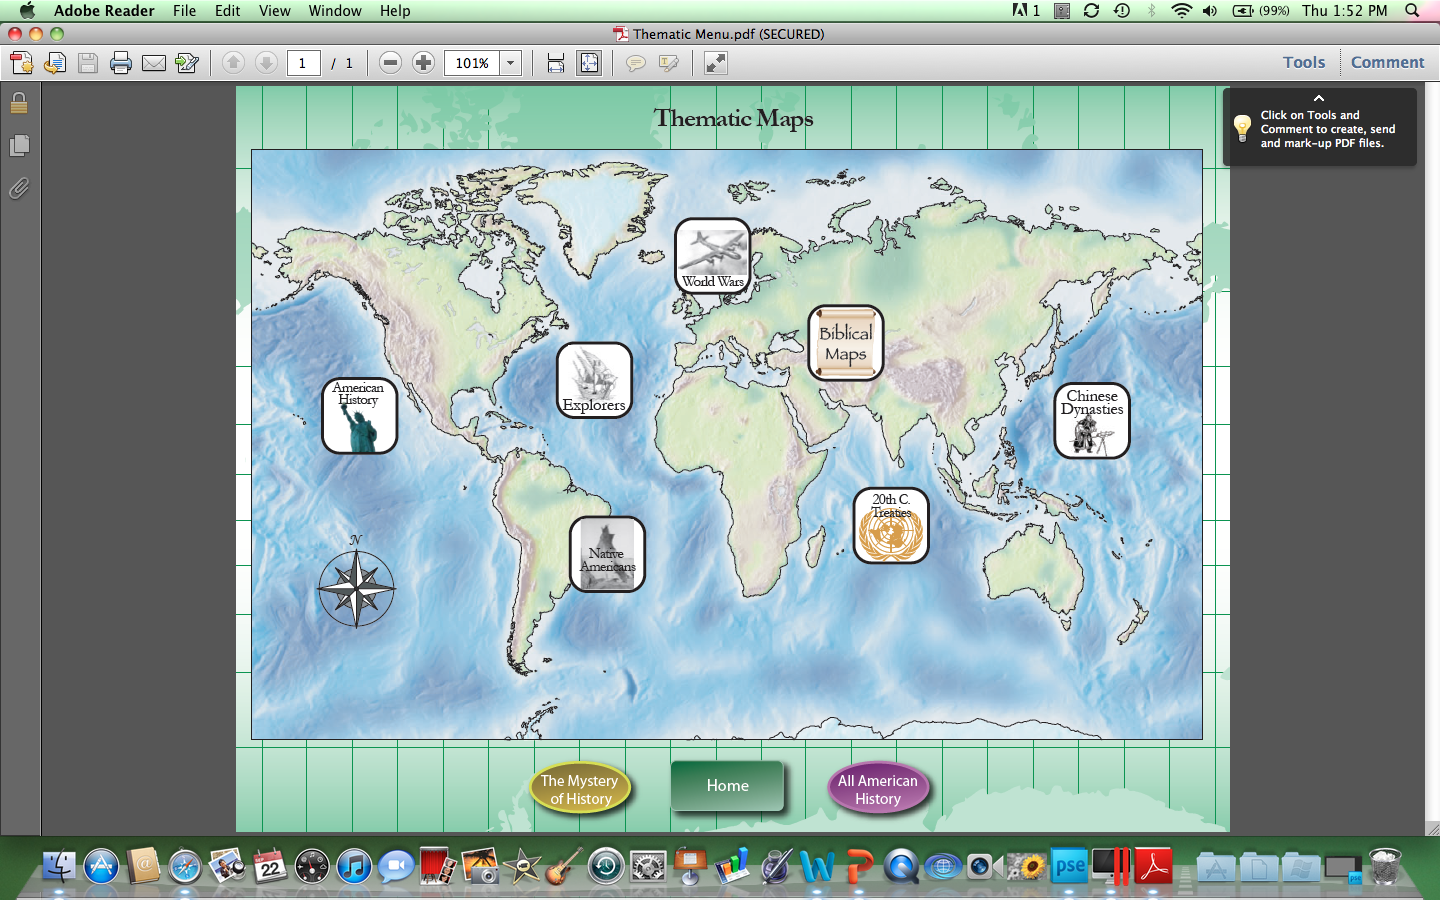The height and width of the screenshot is (900, 1440).
Task: Open the zoom percentage dropdown
Action: click(510, 62)
